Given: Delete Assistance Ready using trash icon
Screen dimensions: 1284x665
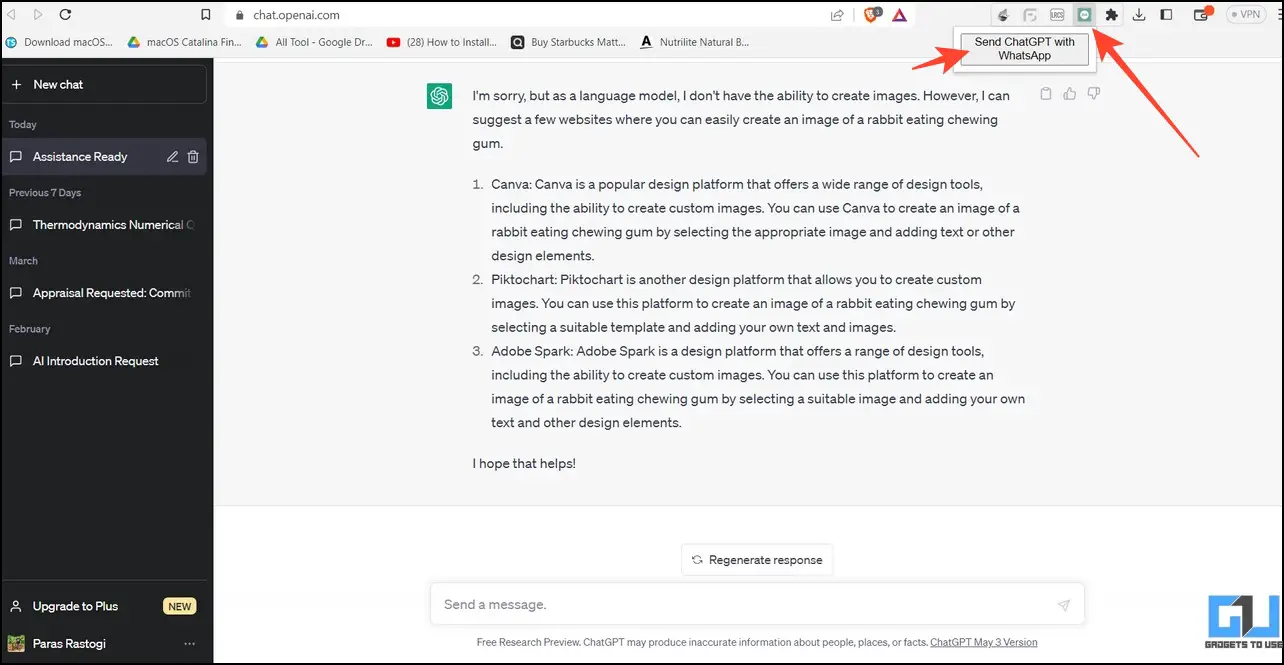Looking at the screenshot, I should click(194, 157).
